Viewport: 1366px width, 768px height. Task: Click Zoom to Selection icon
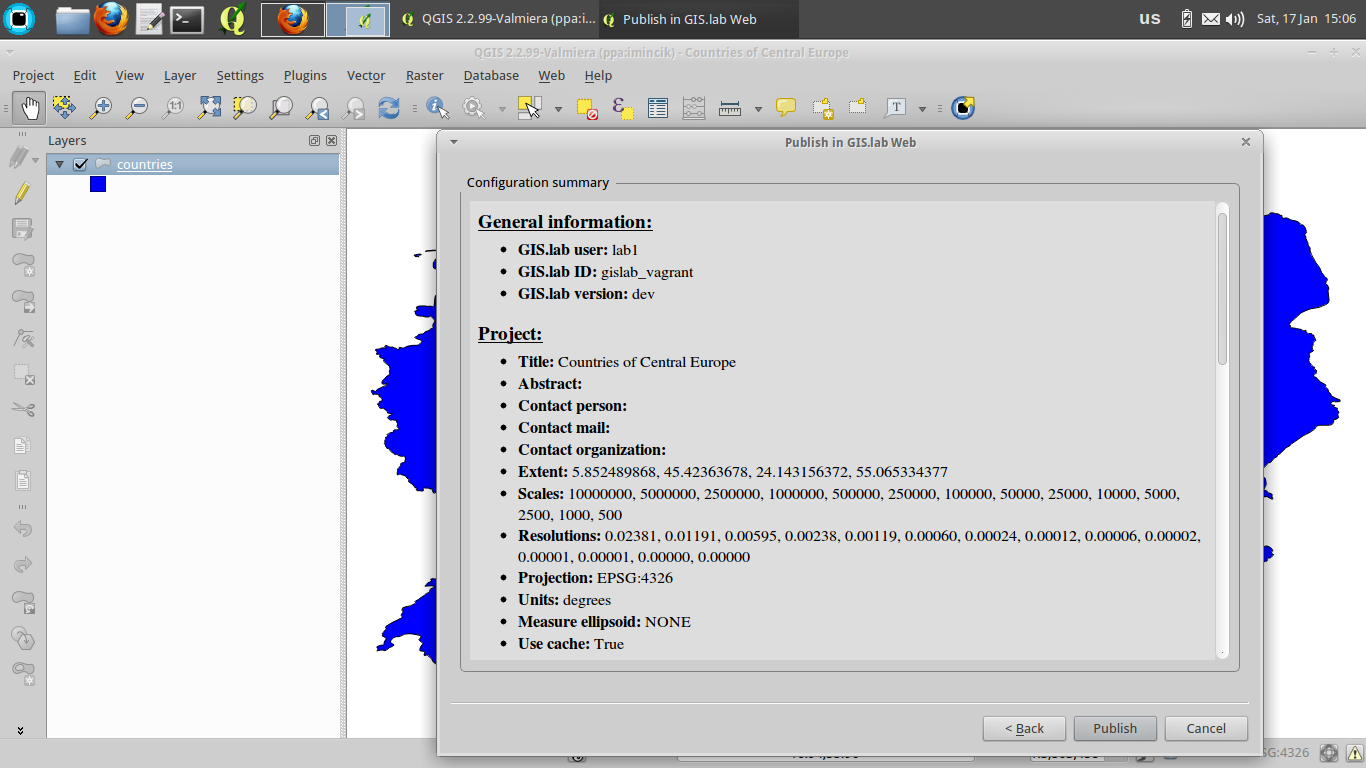click(x=245, y=107)
